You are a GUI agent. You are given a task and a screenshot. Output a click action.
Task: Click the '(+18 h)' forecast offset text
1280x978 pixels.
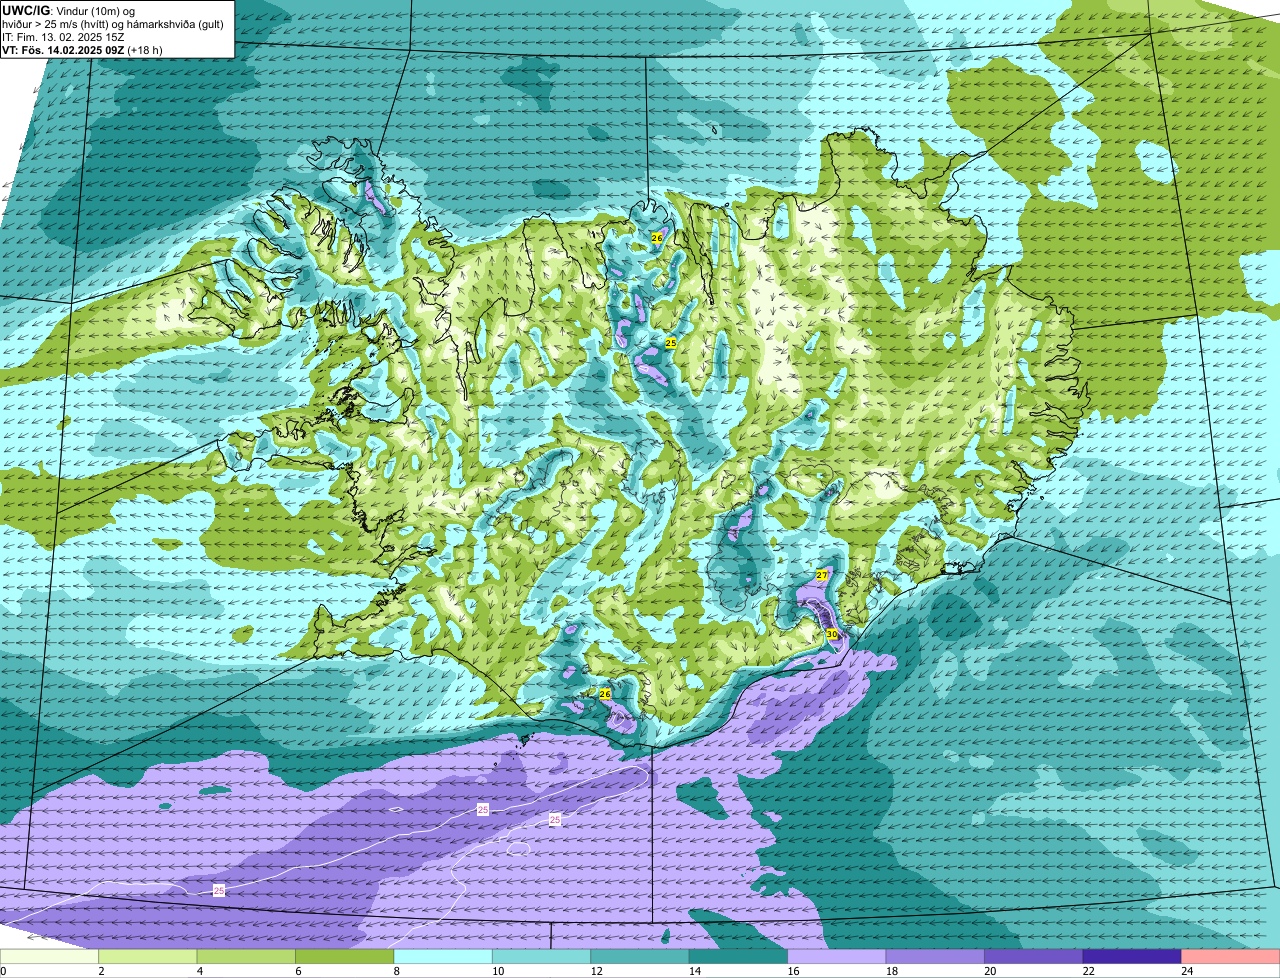tap(145, 50)
